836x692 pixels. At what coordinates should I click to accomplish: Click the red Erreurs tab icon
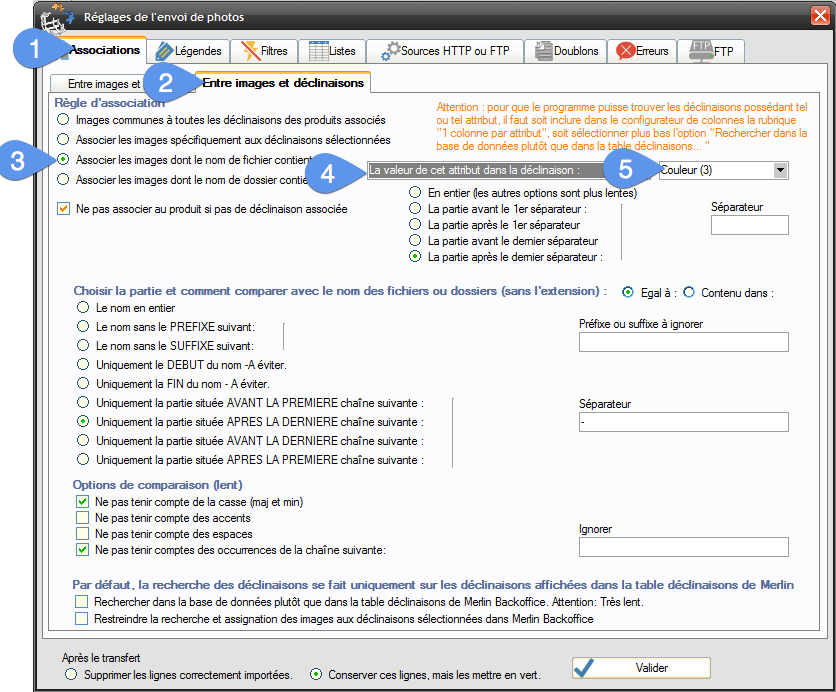tap(626, 50)
